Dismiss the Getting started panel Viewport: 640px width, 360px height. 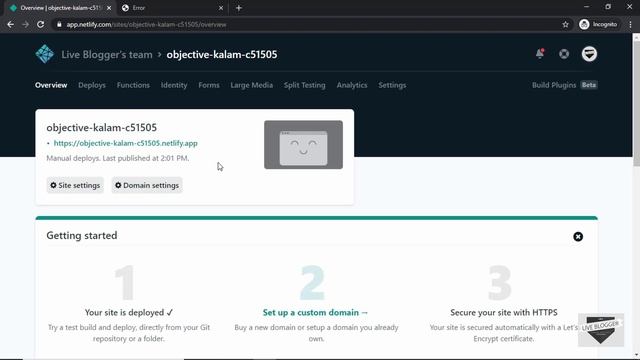[578, 237]
